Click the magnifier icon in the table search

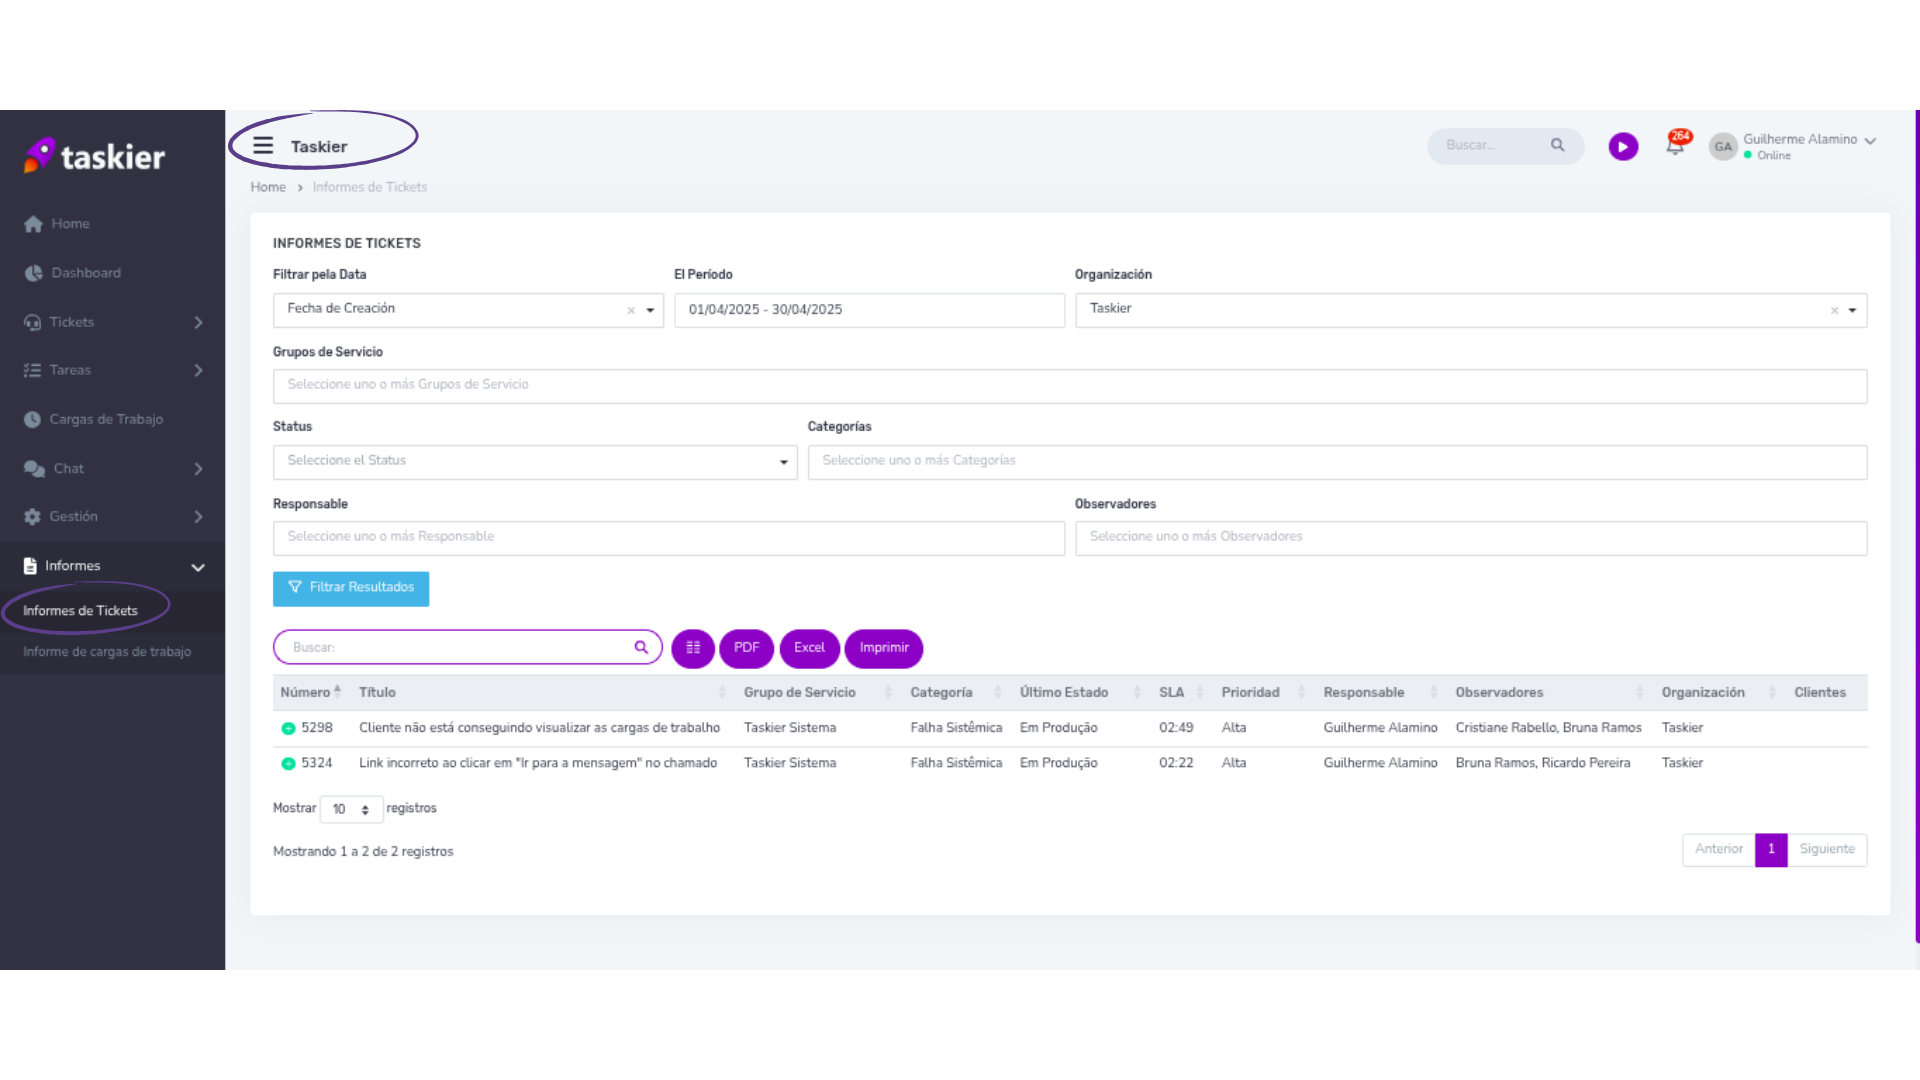(641, 648)
